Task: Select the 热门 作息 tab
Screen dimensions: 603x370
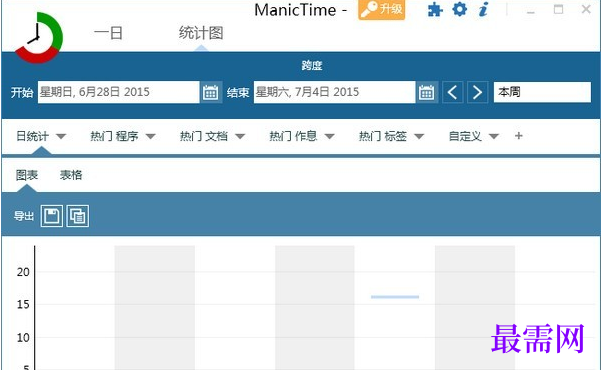Action: coord(293,136)
